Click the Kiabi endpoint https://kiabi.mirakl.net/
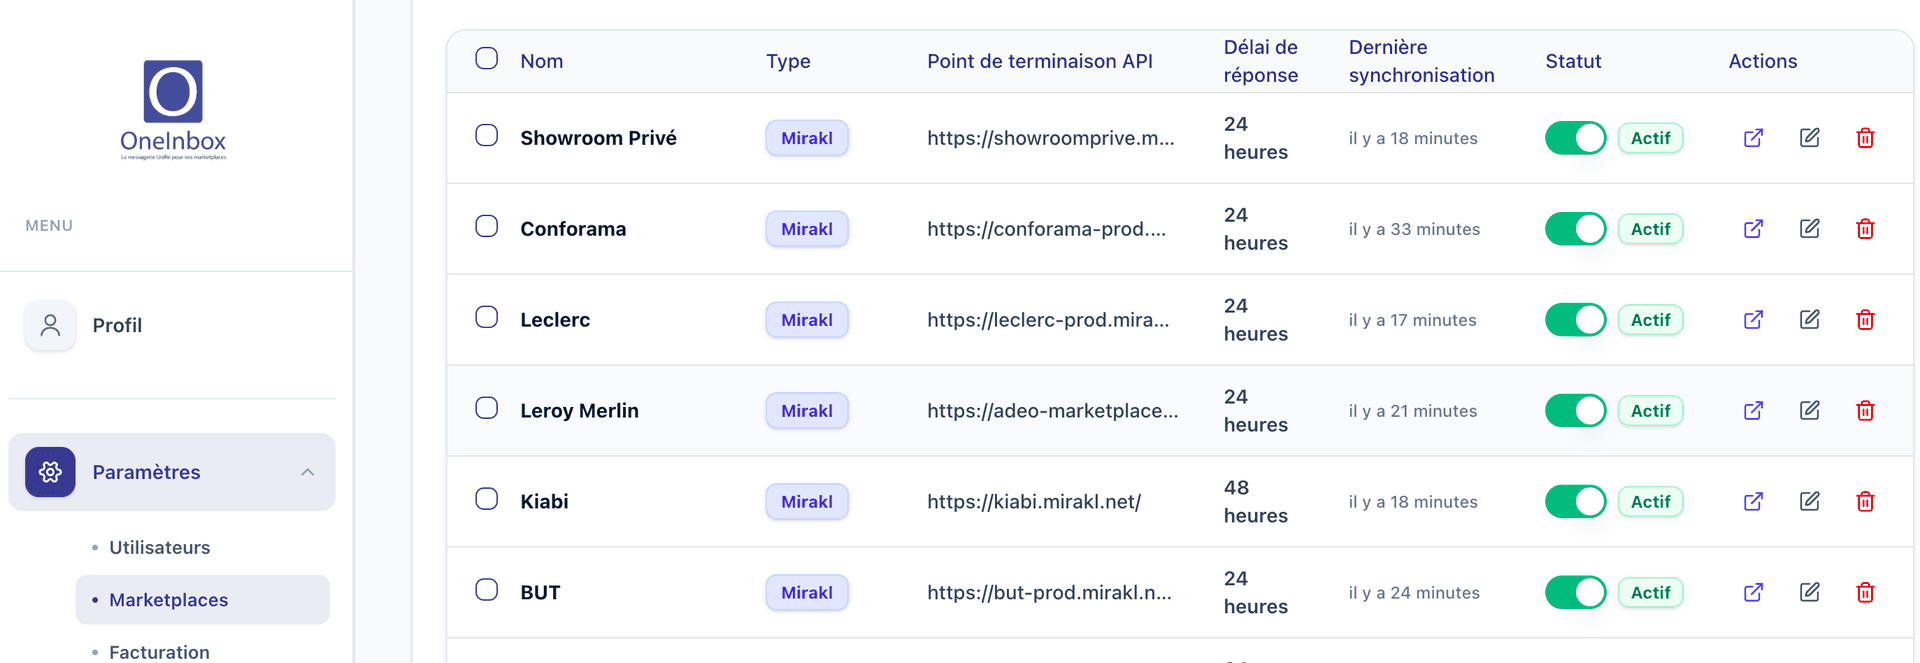Screen dimensions: 1920x663 (1034, 502)
